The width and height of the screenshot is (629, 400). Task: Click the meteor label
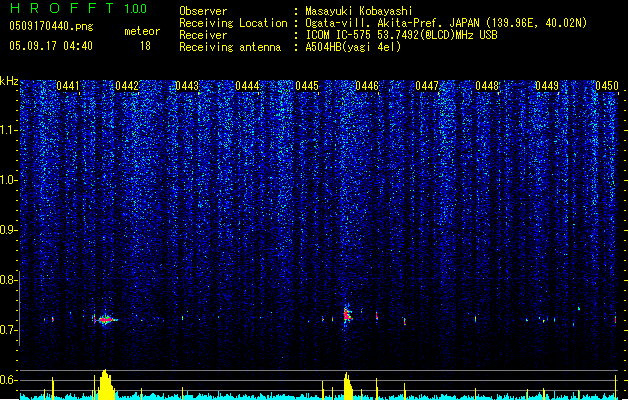pyautogui.click(x=142, y=31)
